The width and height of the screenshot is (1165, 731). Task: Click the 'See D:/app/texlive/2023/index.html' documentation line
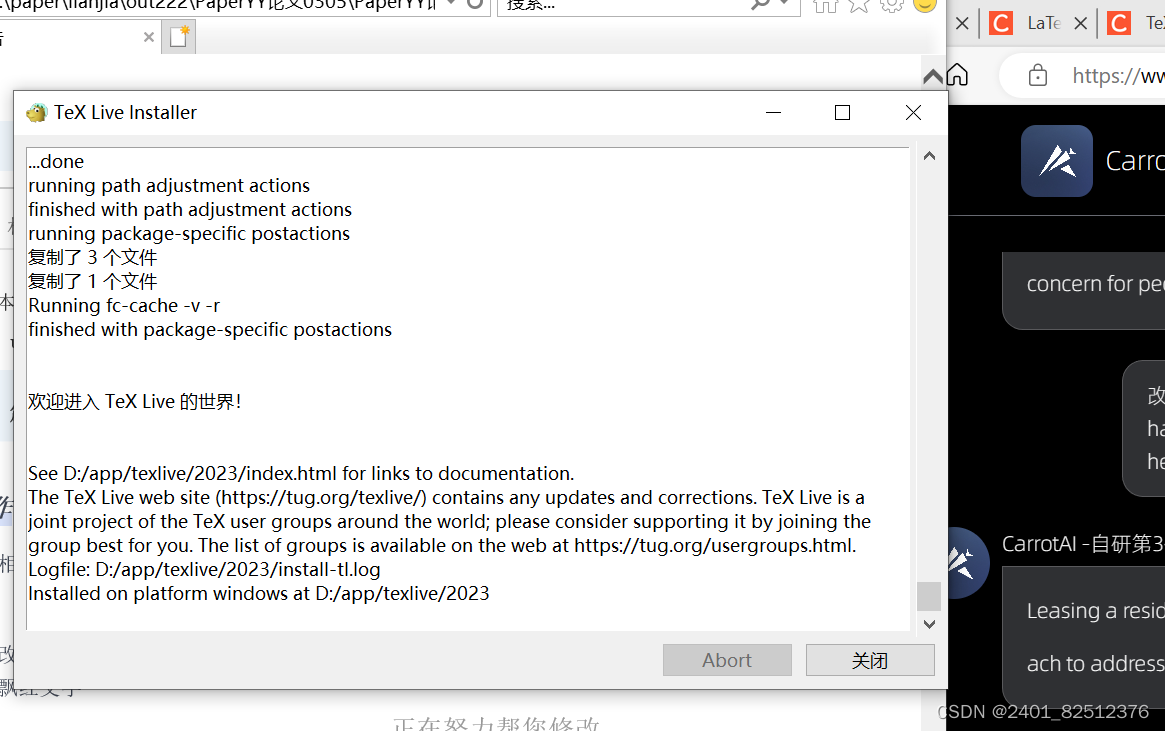[x=301, y=474]
